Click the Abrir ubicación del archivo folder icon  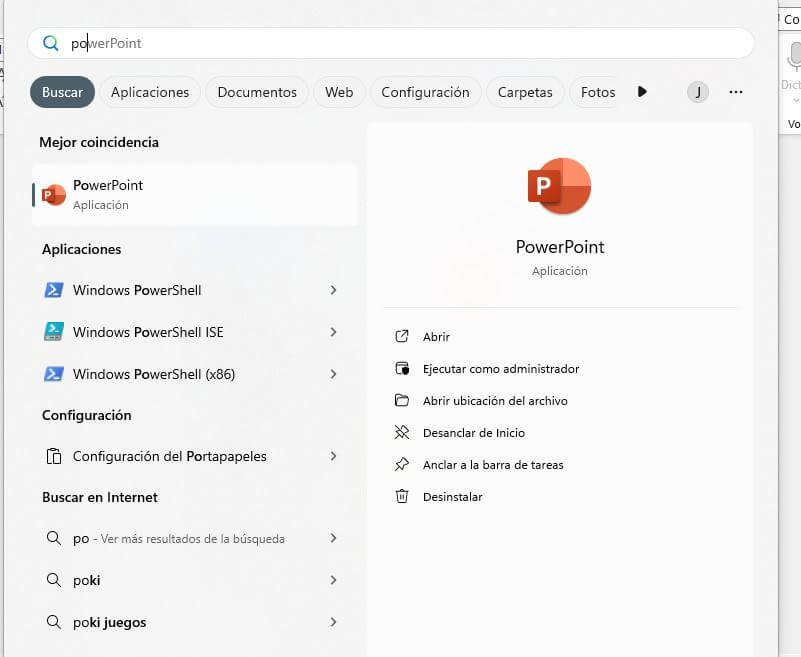click(402, 401)
